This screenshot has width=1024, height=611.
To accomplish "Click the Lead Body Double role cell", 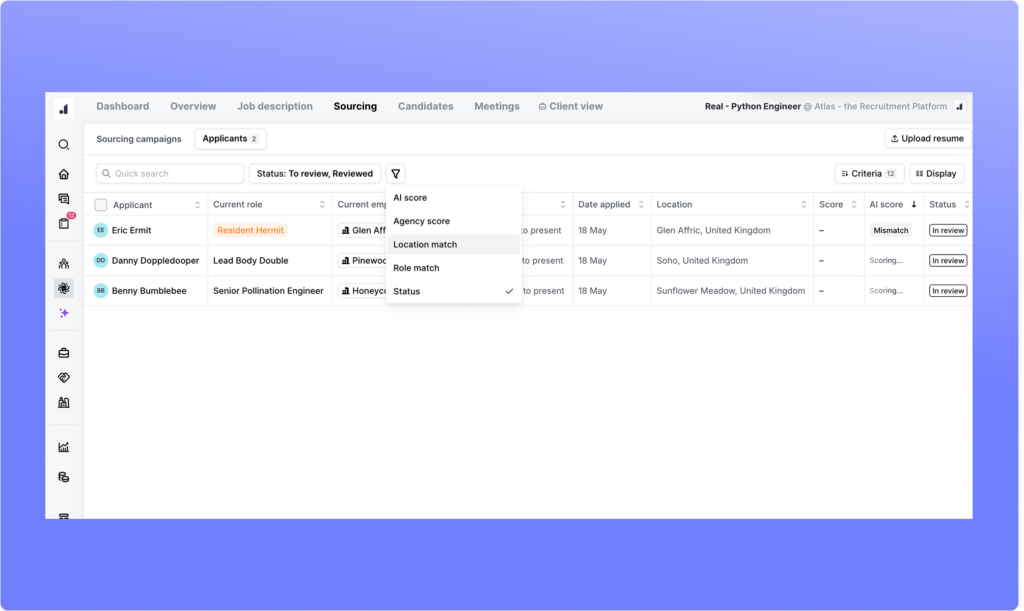I will pyautogui.click(x=251, y=260).
